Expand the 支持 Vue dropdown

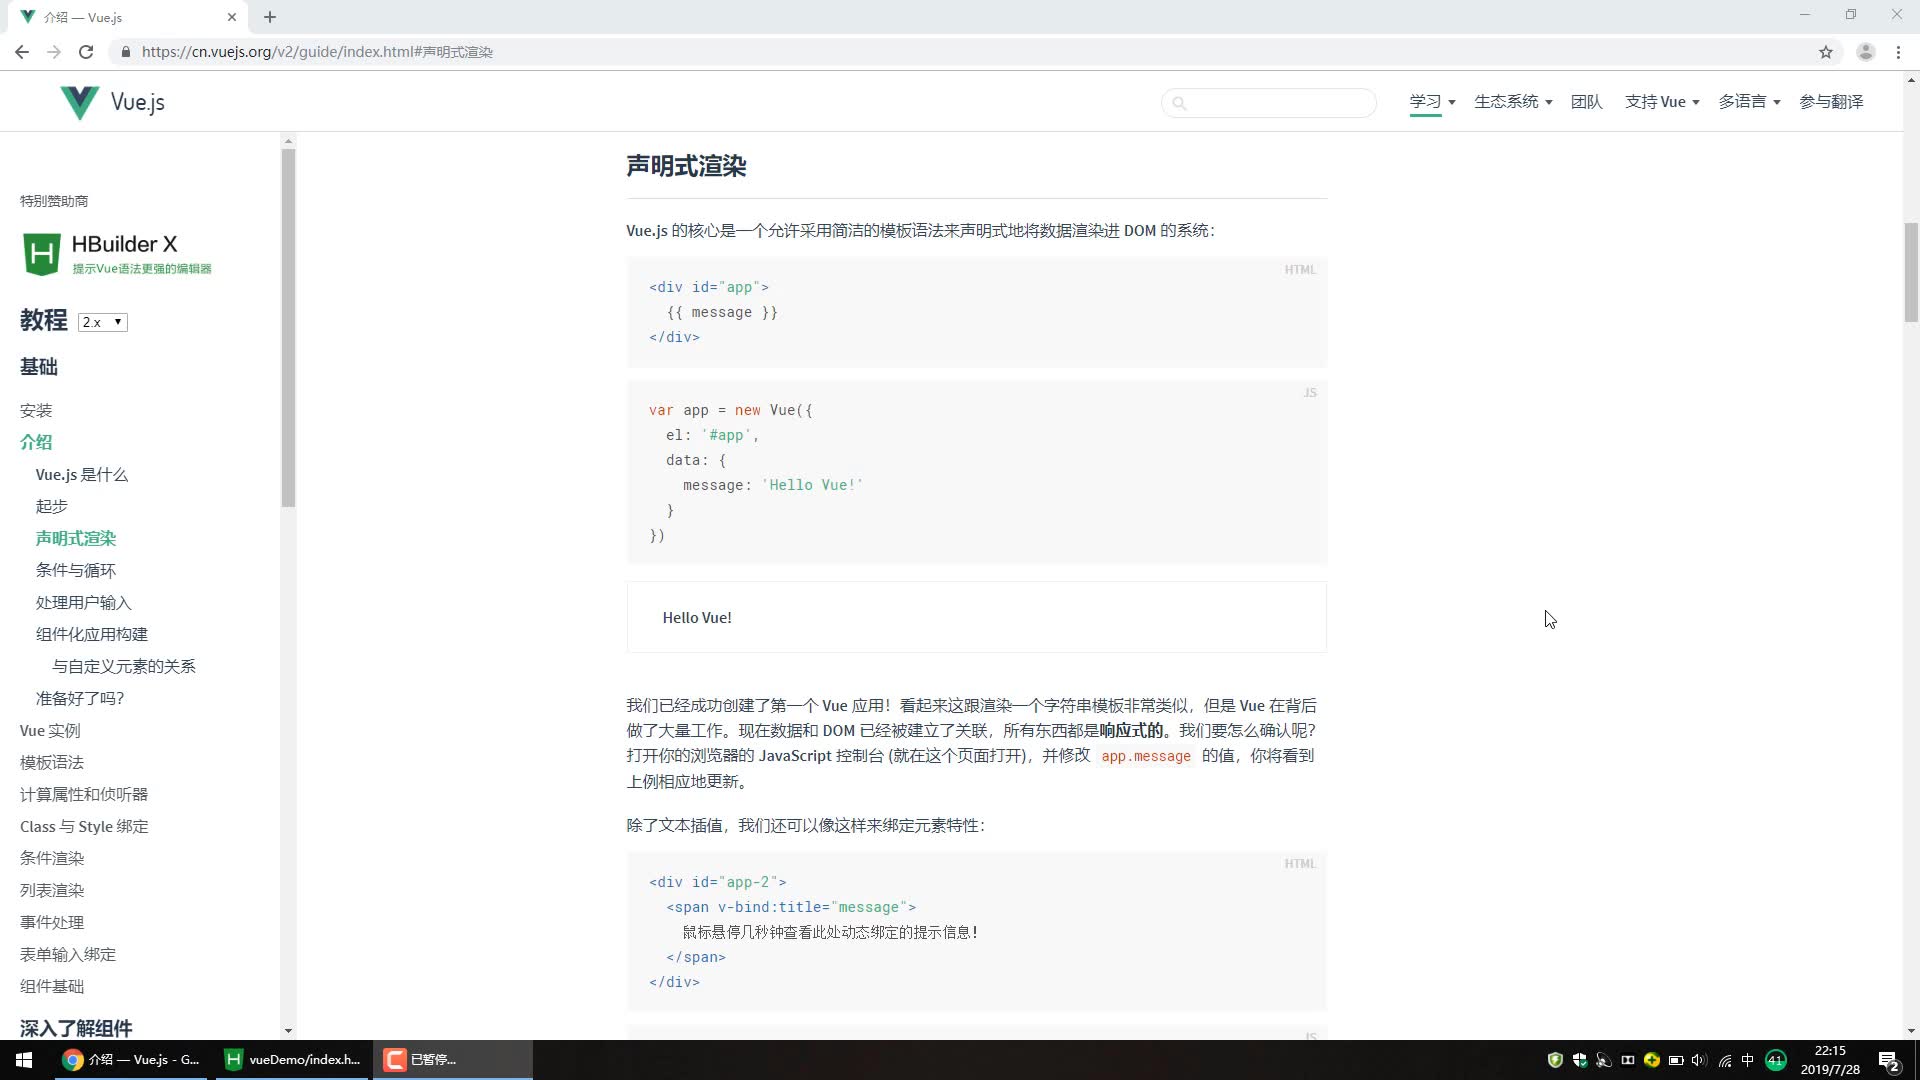tap(1662, 102)
